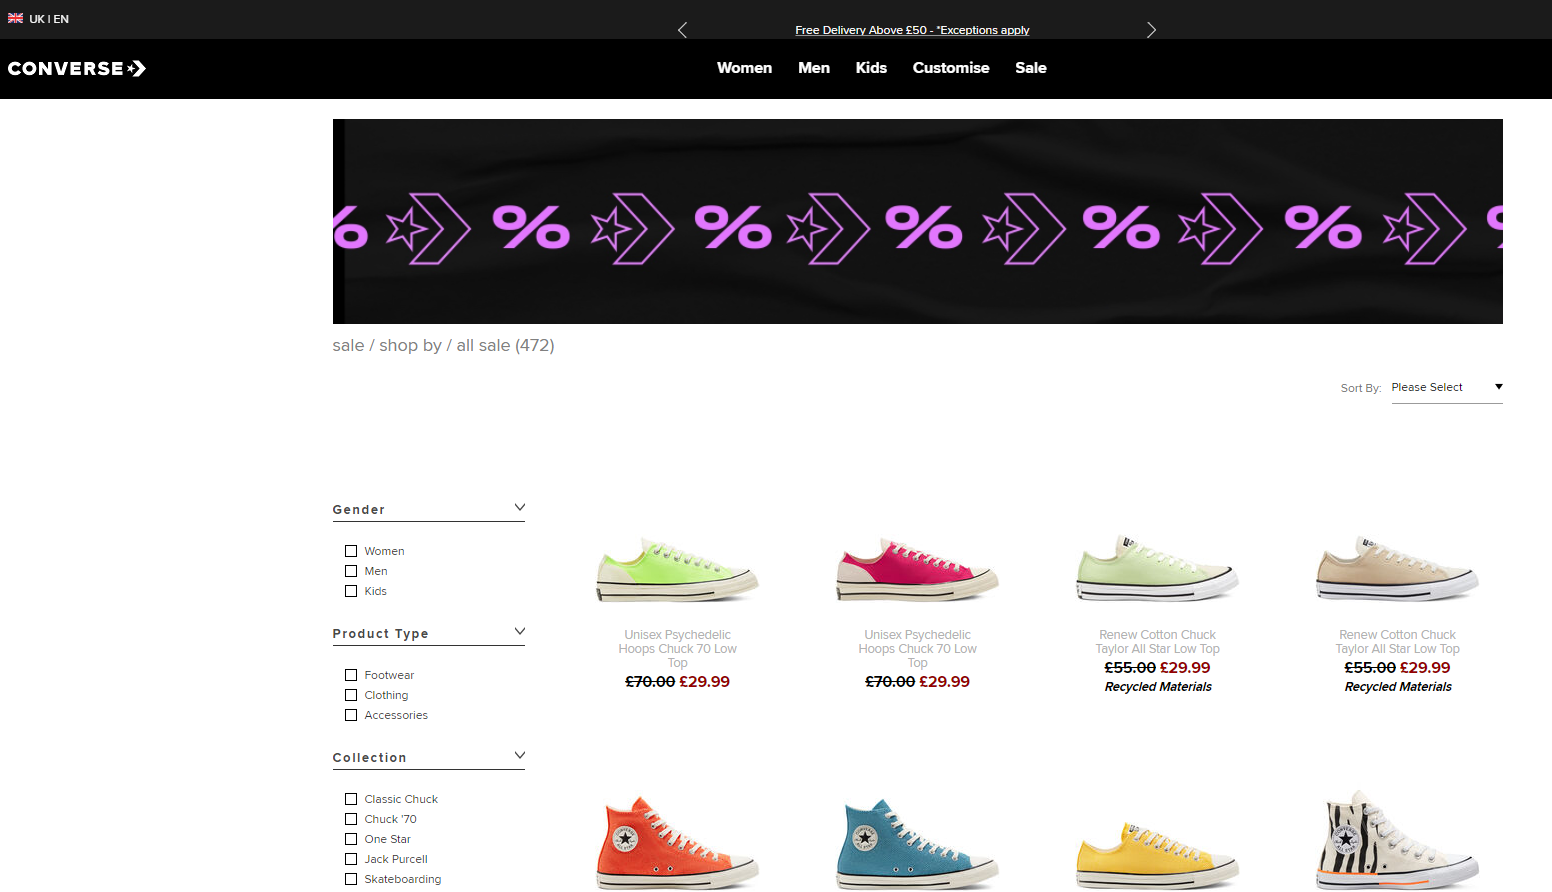The height and width of the screenshot is (892, 1552).
Task: Check the Kids gender filter
Action: pyautogui.click(x=351, y=591)
